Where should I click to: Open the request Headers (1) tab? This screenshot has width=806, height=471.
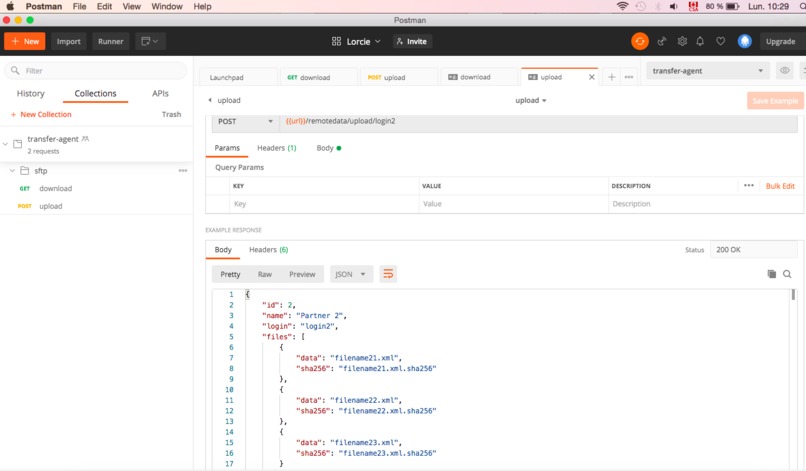(x=277, y=148)
